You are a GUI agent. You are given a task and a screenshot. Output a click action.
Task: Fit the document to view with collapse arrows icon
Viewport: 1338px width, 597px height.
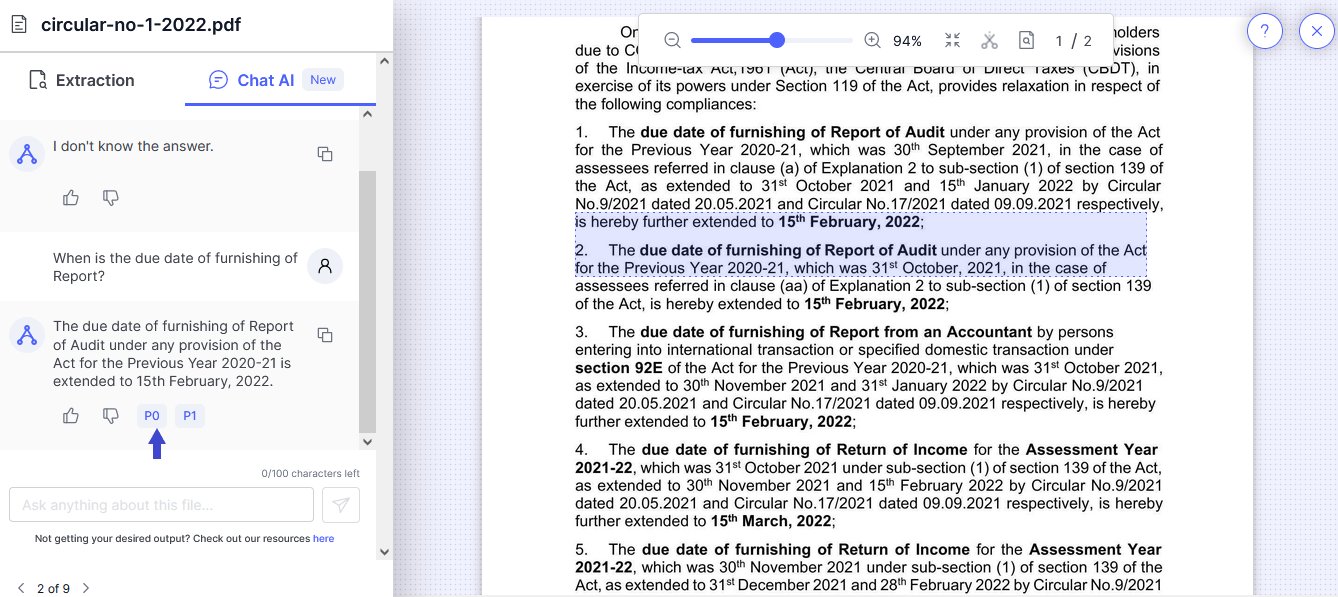(x=952, y=40)
